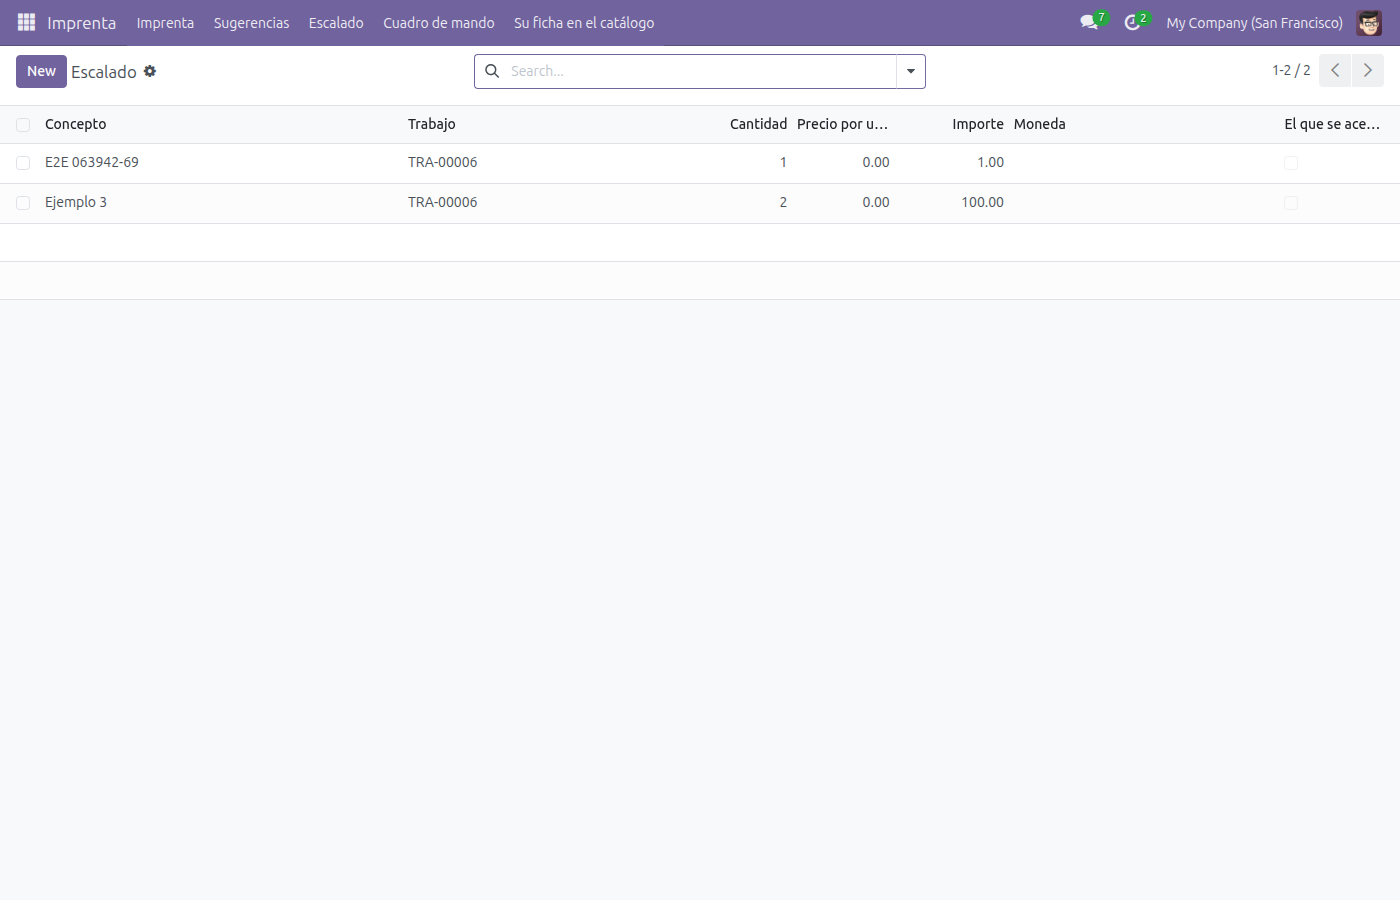Image resolution: width=1400 pixels, height=900 pixels.
Task: Tick the select-all checkbox in the header
Action: [x=23, y=125]
